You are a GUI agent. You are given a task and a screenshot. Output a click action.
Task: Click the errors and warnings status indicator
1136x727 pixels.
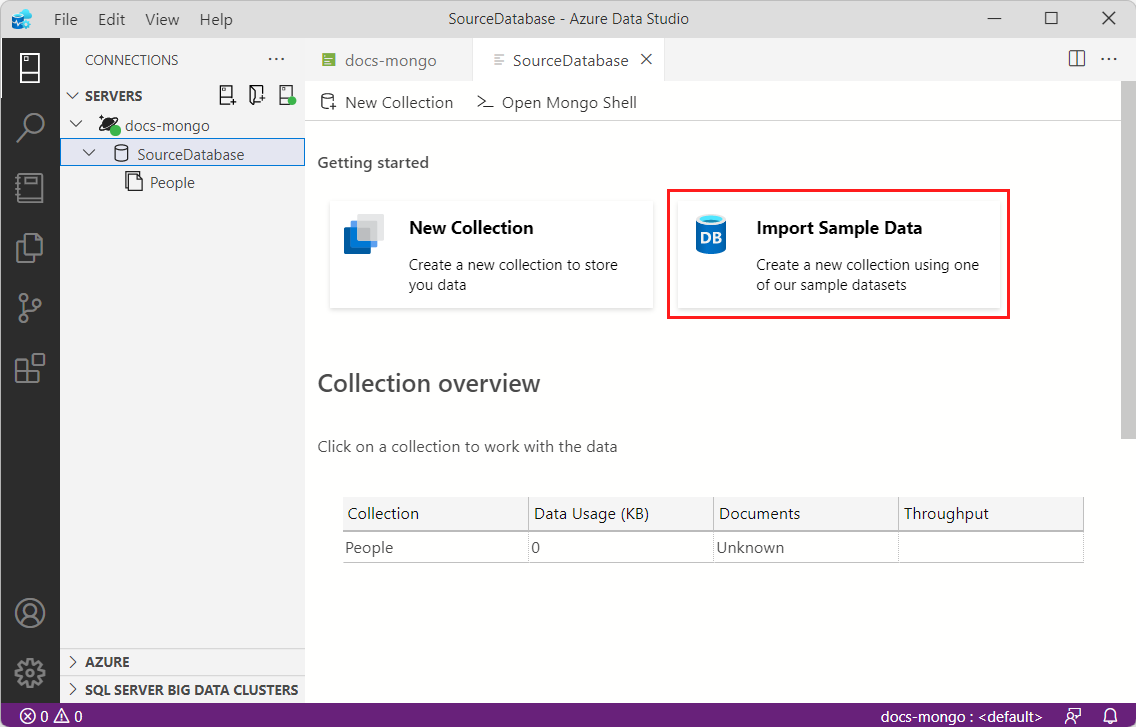(51, 716)
